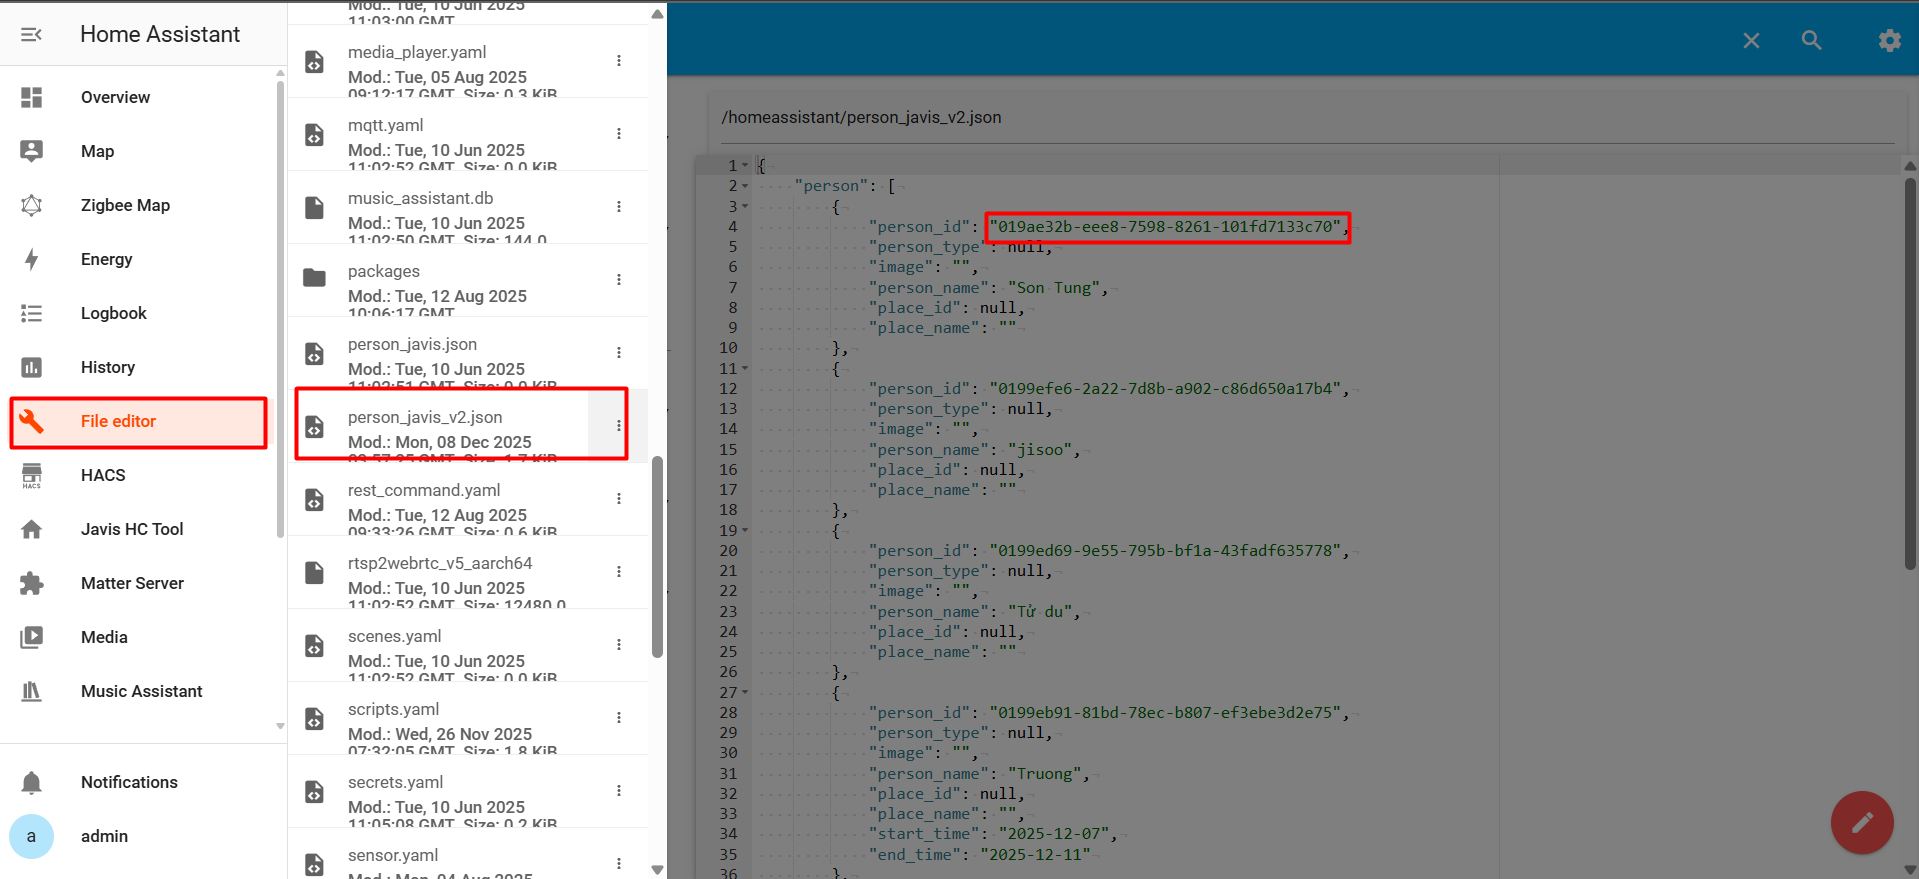Collapse the Home Assistant sidebar menu

click(x=31, y=34)
